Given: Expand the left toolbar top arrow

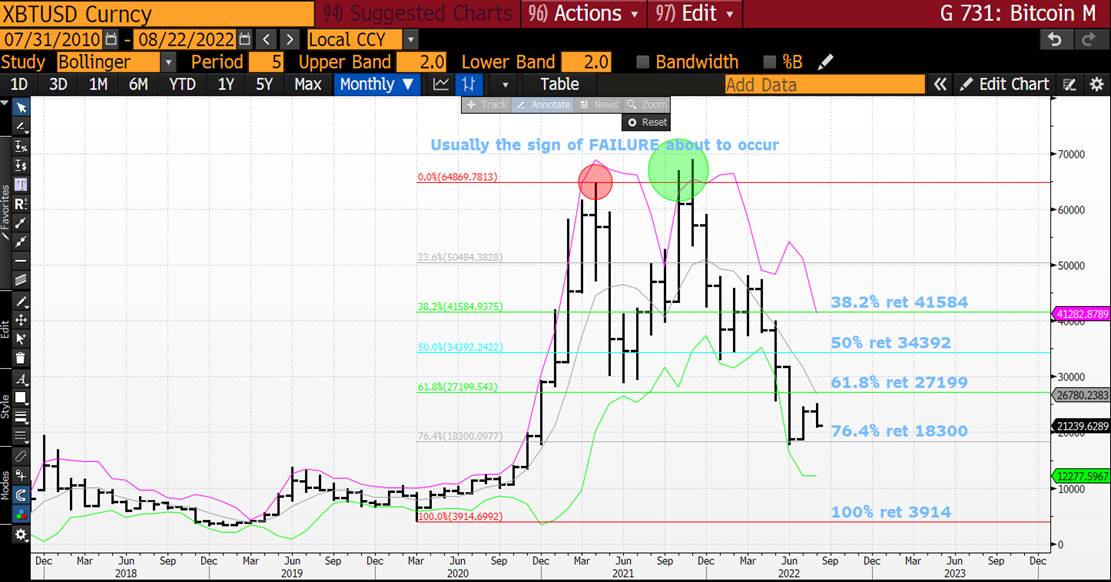Looking at the screenshot, I should point(6,103).
